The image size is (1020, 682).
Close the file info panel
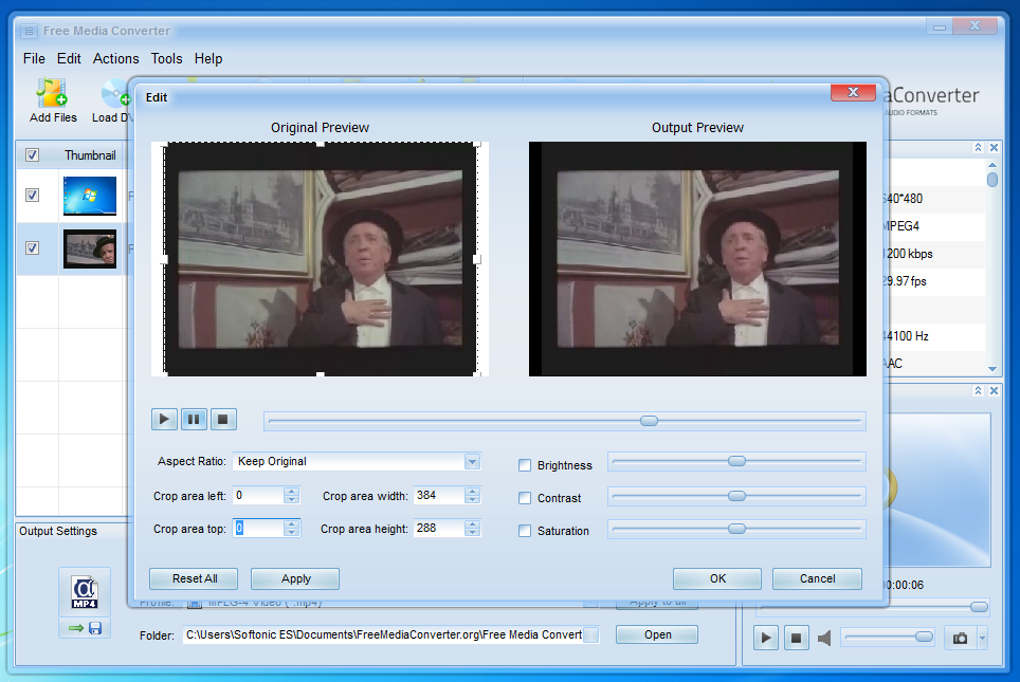tap(993, 148)
